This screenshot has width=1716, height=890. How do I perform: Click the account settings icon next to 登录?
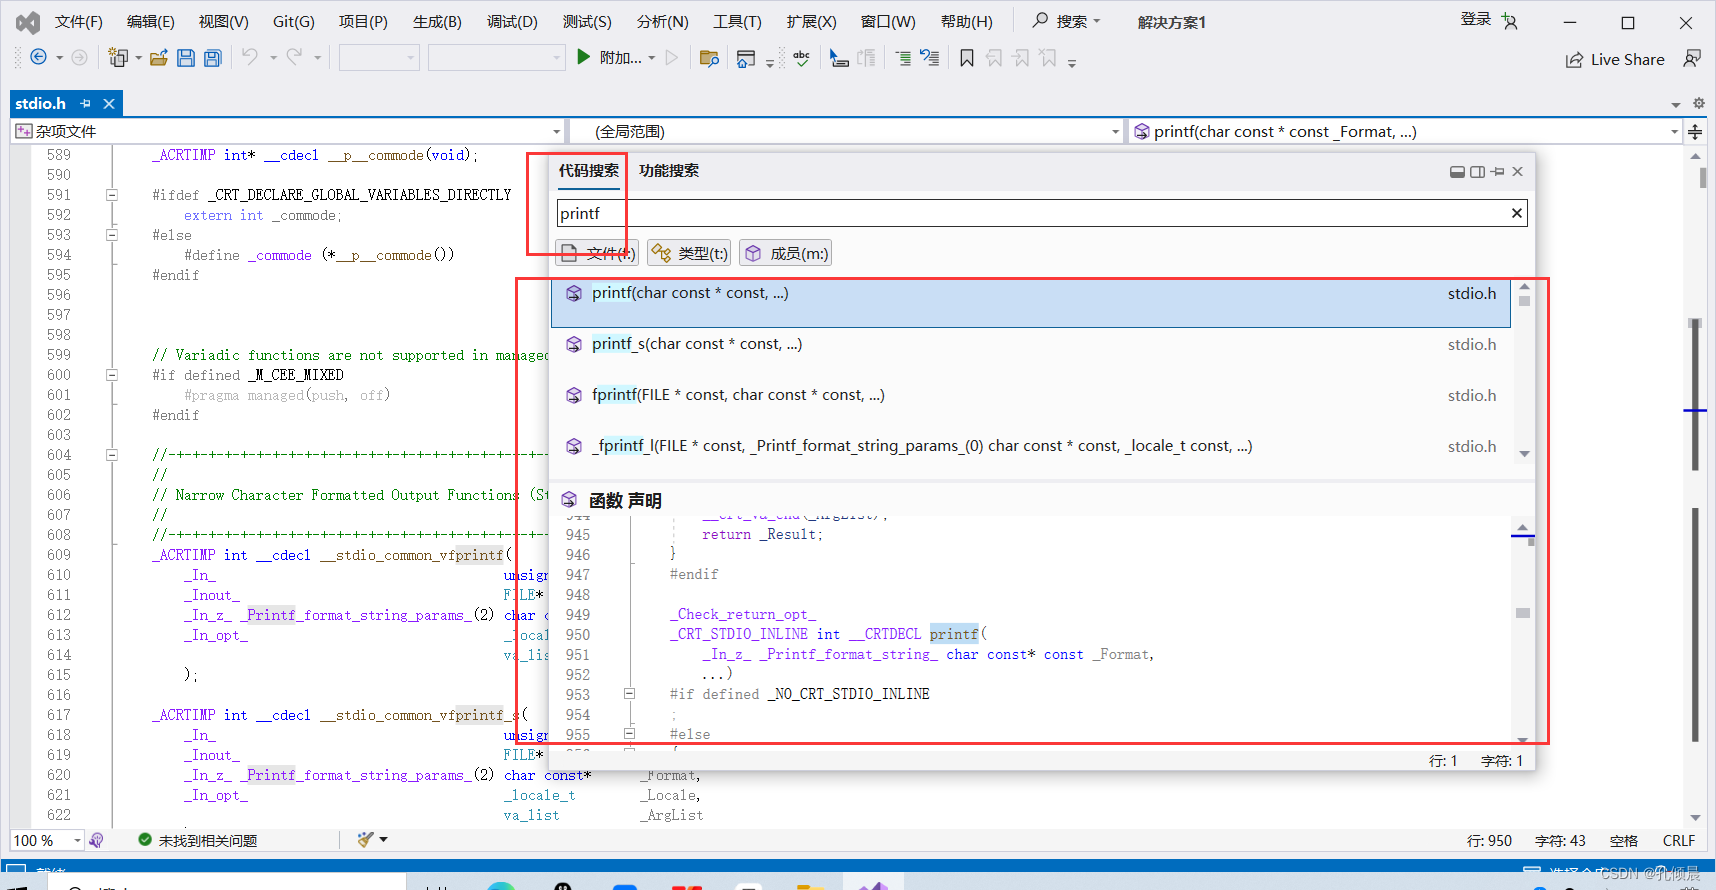[x=1509, y=21]
